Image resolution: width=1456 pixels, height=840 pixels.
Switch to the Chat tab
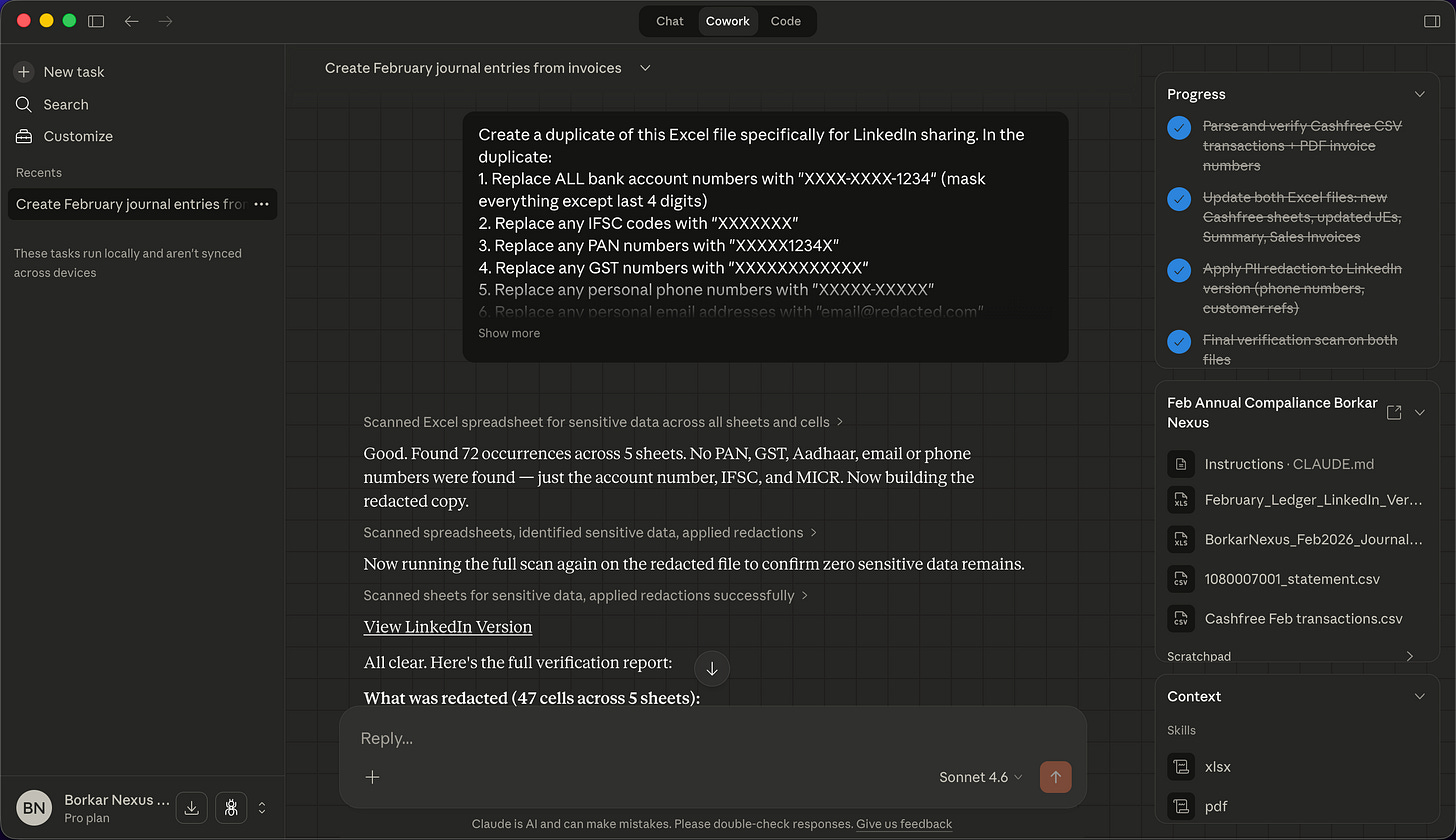pos(670,21)
